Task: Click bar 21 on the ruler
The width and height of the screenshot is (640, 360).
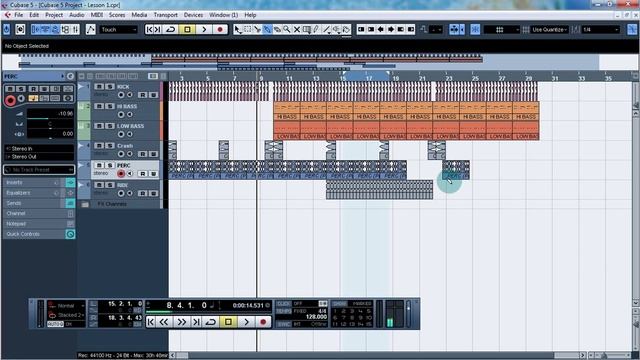Action: pos(422,78)
